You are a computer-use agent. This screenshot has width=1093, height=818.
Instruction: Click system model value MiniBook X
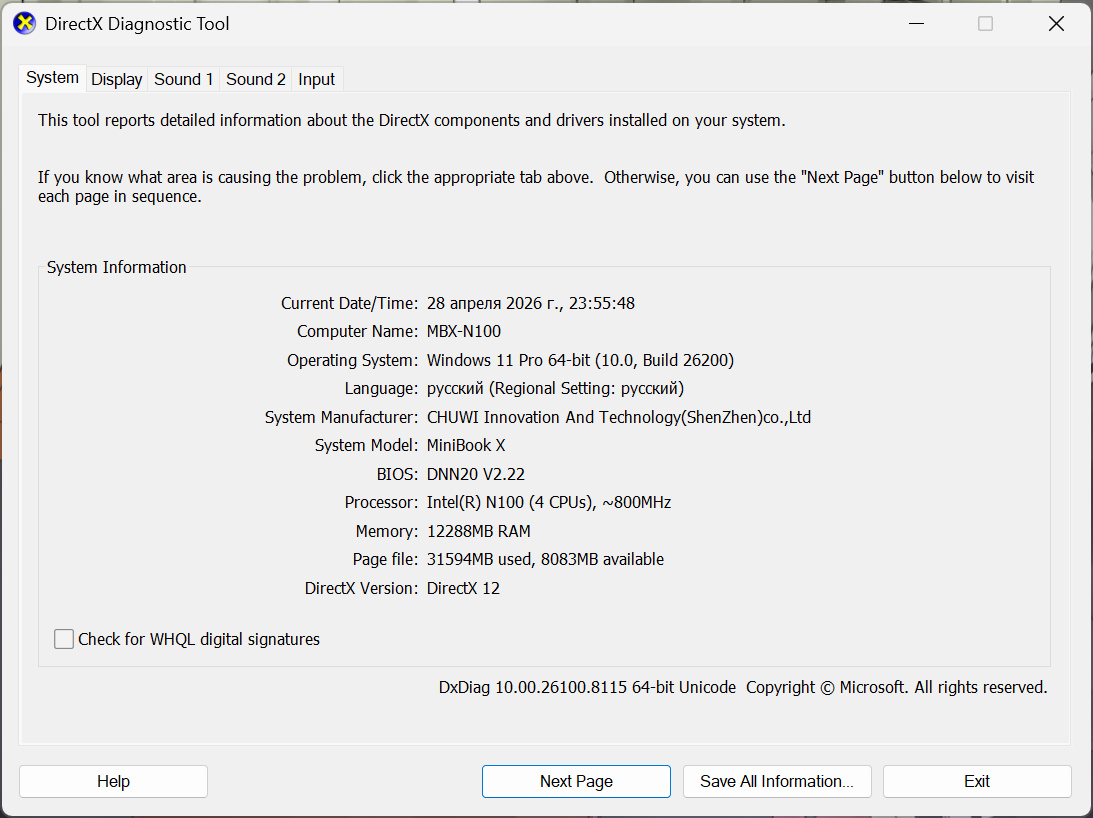[466, 445]
